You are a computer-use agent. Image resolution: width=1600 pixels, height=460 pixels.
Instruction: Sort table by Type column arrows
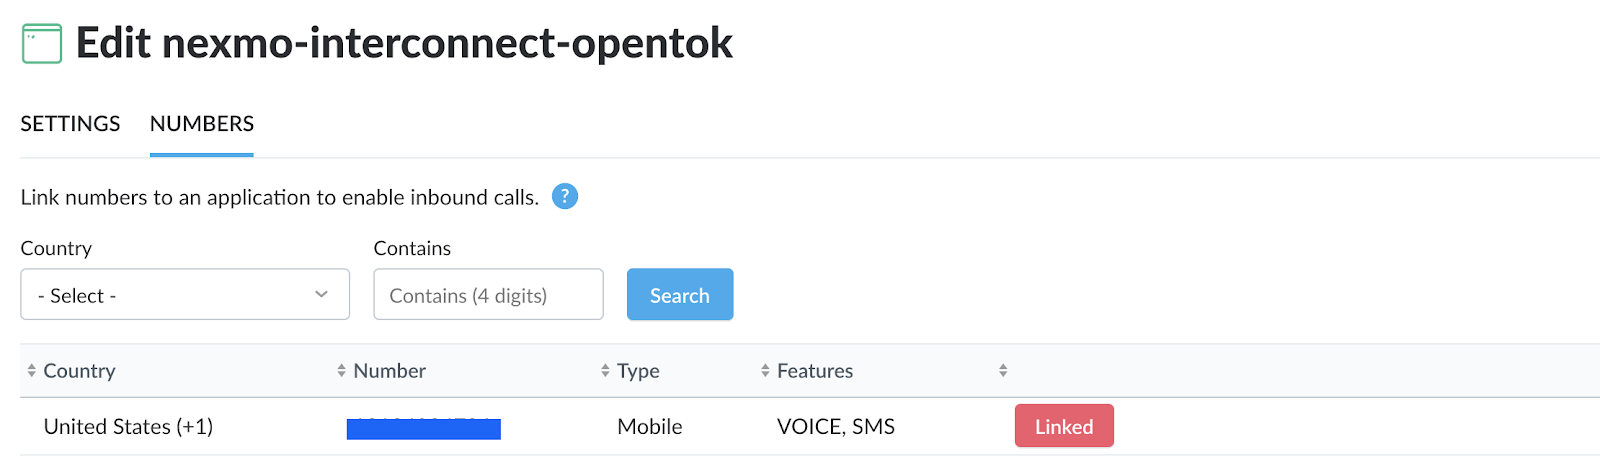tap(605, 371)
